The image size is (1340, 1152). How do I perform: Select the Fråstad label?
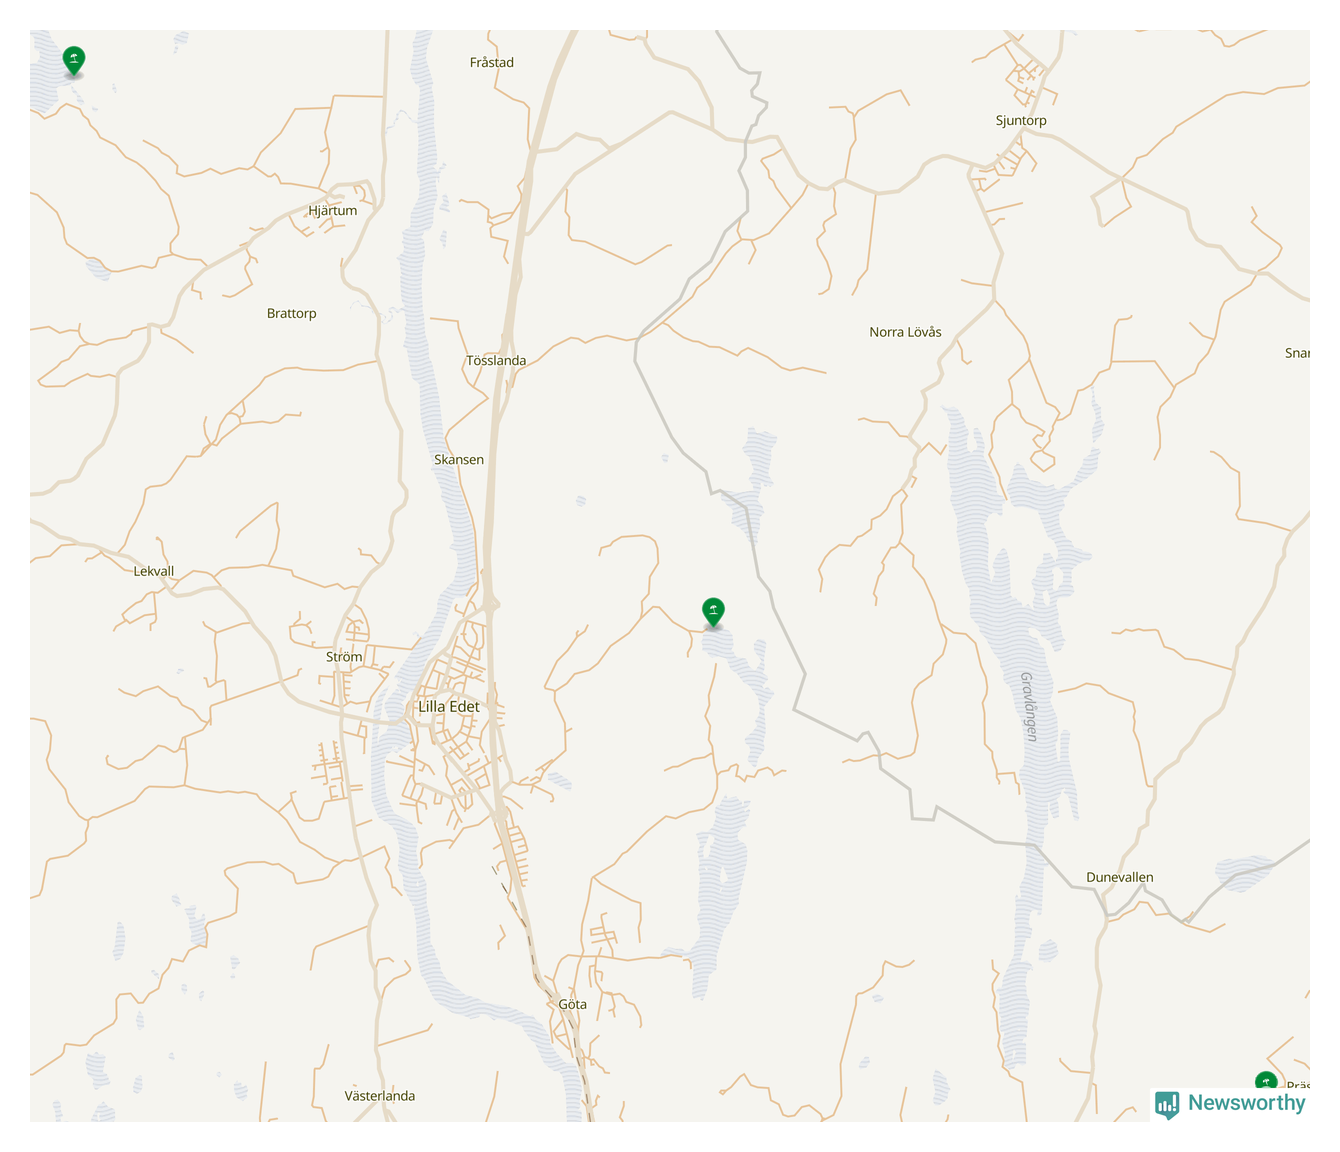click(492, 62)
